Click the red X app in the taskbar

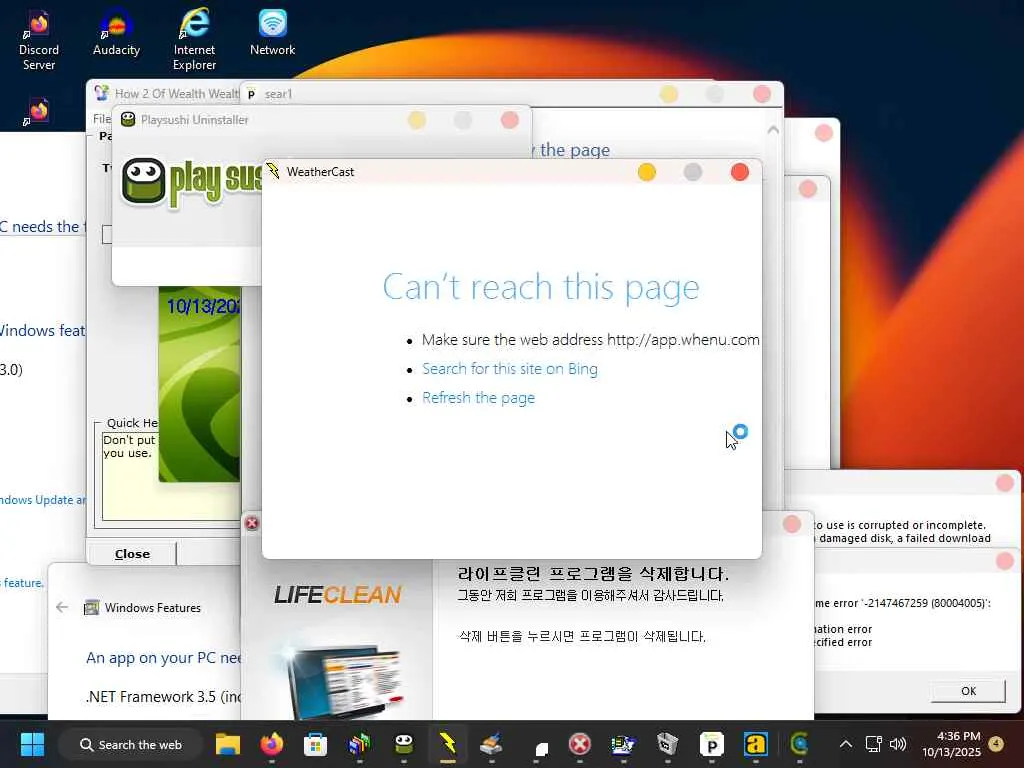coord(579,744)
